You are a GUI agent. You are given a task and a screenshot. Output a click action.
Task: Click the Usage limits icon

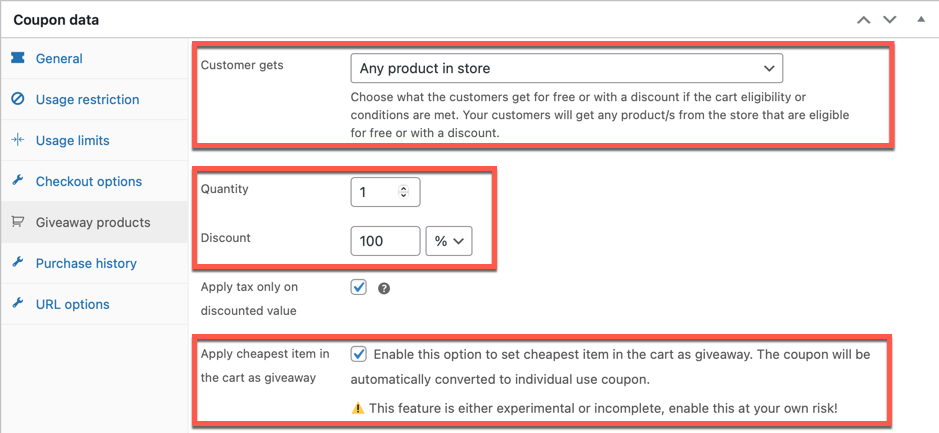pos(18,140)
